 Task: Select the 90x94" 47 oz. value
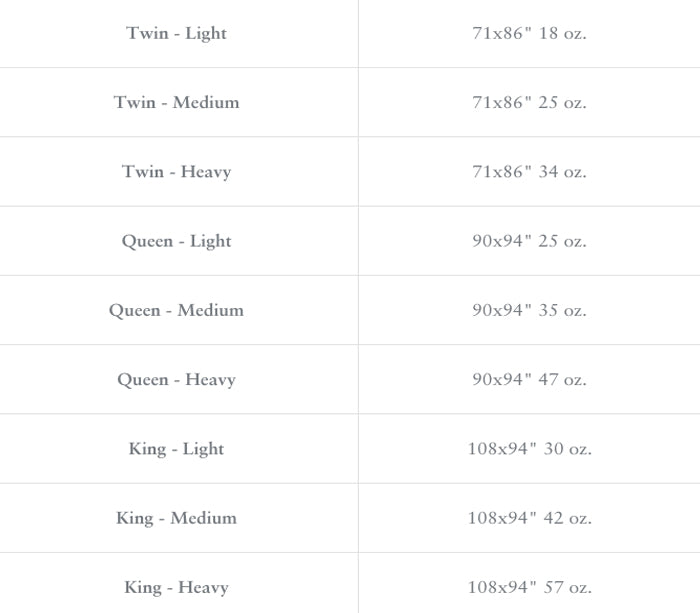529,380
